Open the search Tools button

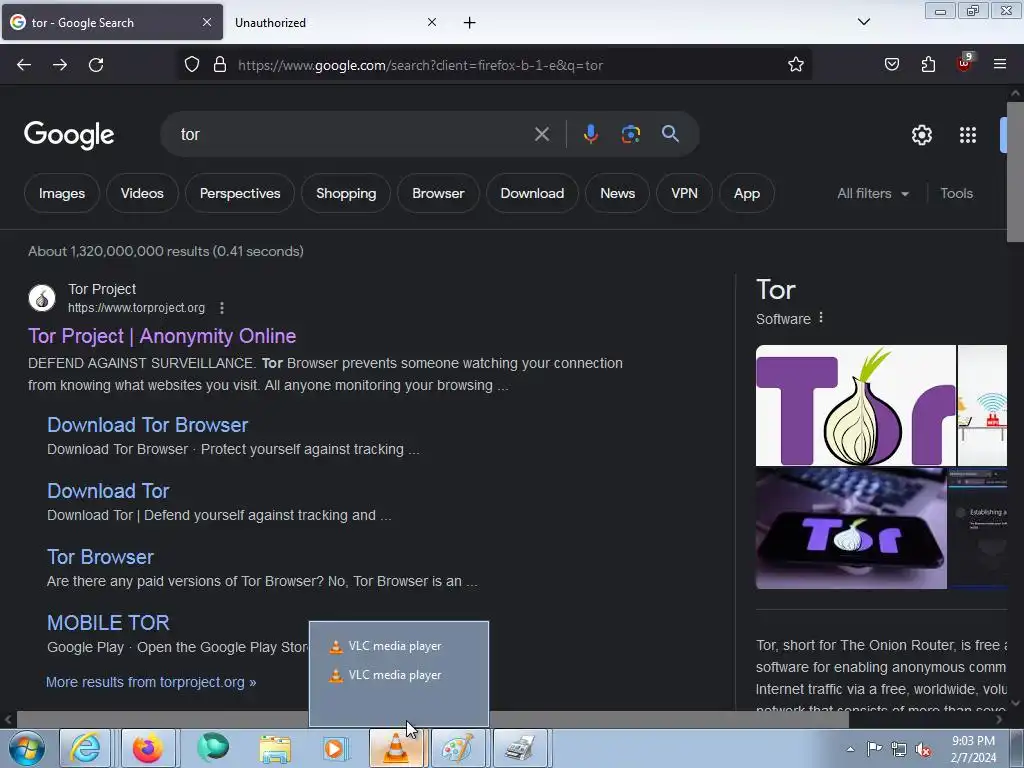pyautogui.click(x=956, y=193)
